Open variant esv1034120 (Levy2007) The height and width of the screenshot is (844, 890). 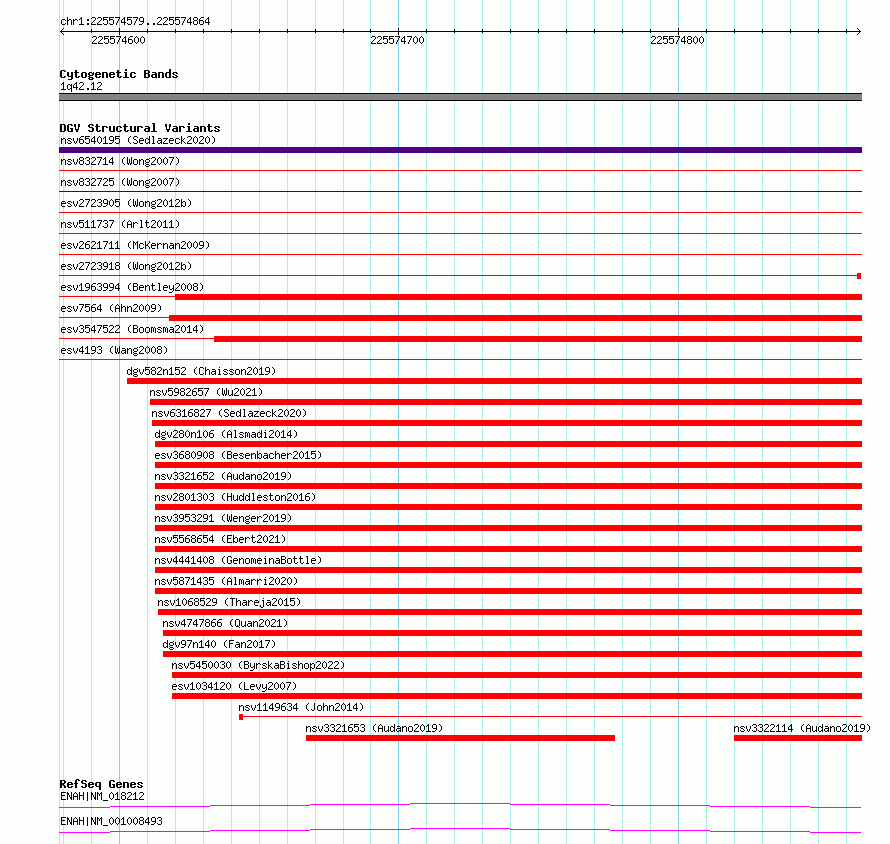tap(234, 686)
